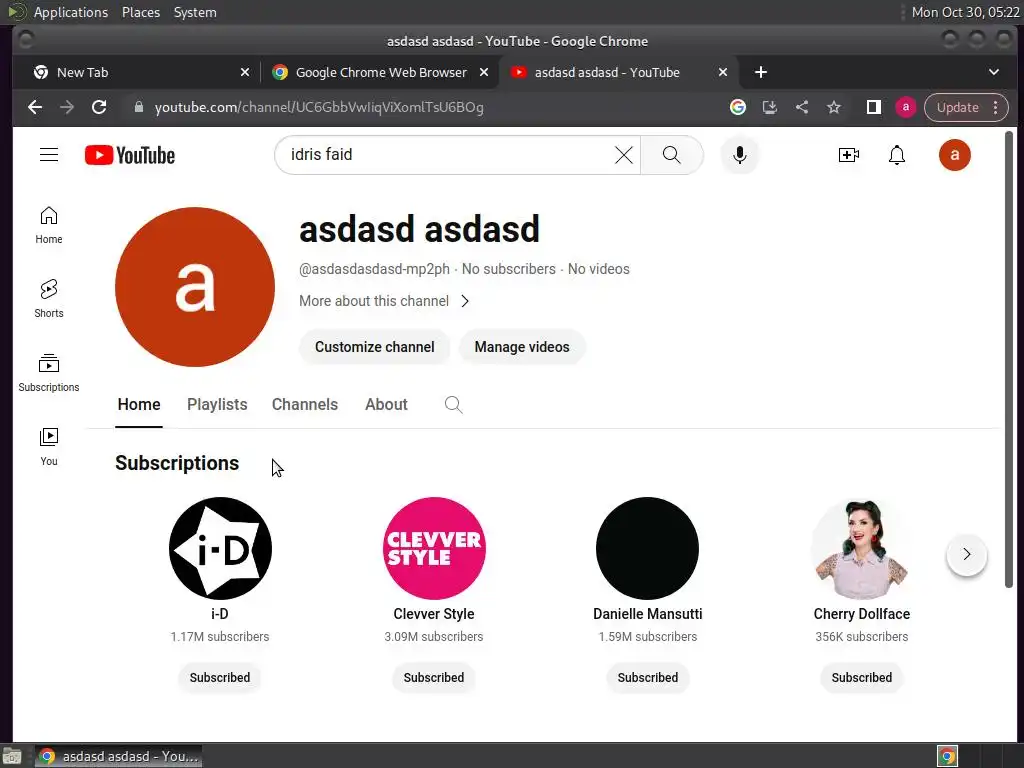Open the System menu
Viewport: 1024px width, 768px height.
coord(195,12)
